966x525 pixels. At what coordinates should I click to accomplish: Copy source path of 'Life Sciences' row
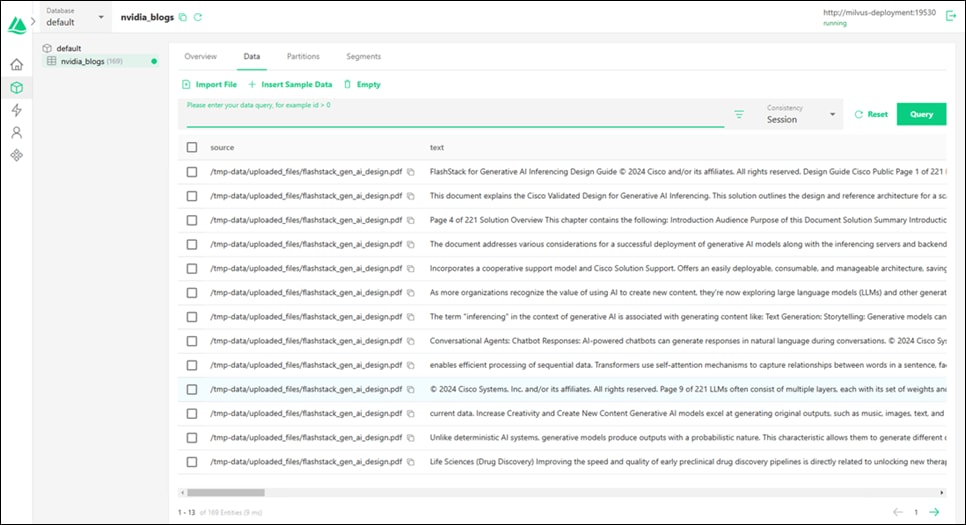(x=411, y=462)
